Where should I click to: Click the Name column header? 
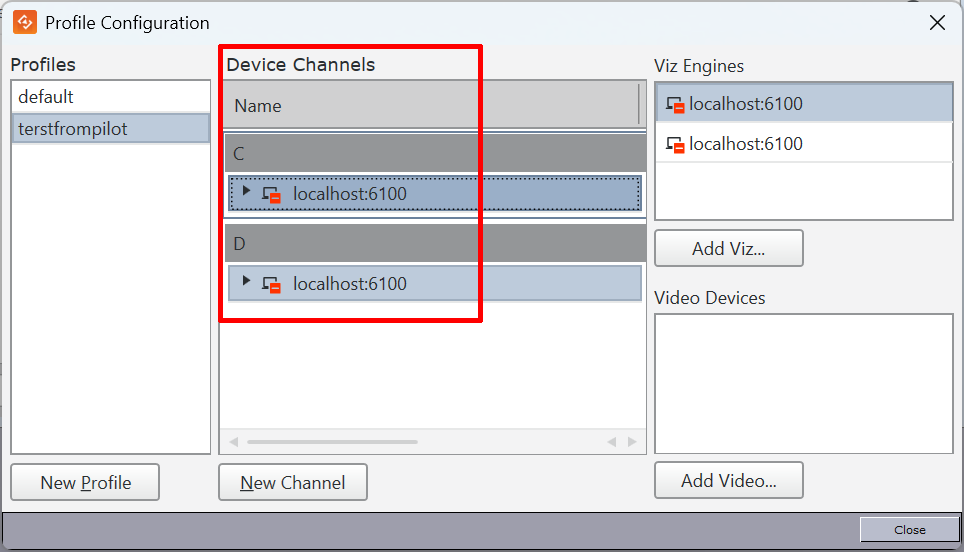pos(430,106)
